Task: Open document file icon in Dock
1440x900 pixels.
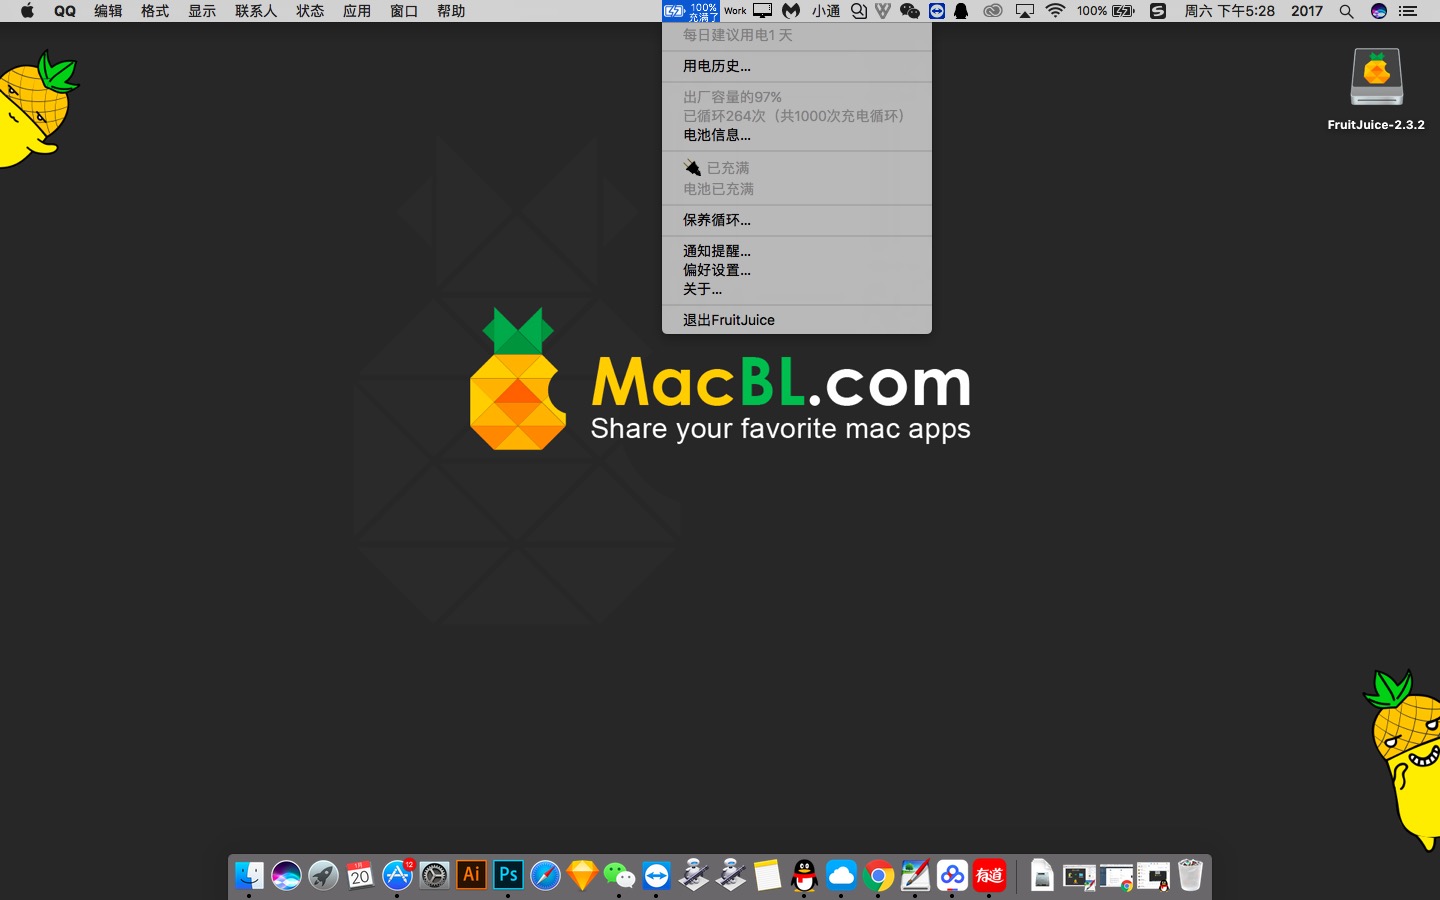Action: 1042,876
